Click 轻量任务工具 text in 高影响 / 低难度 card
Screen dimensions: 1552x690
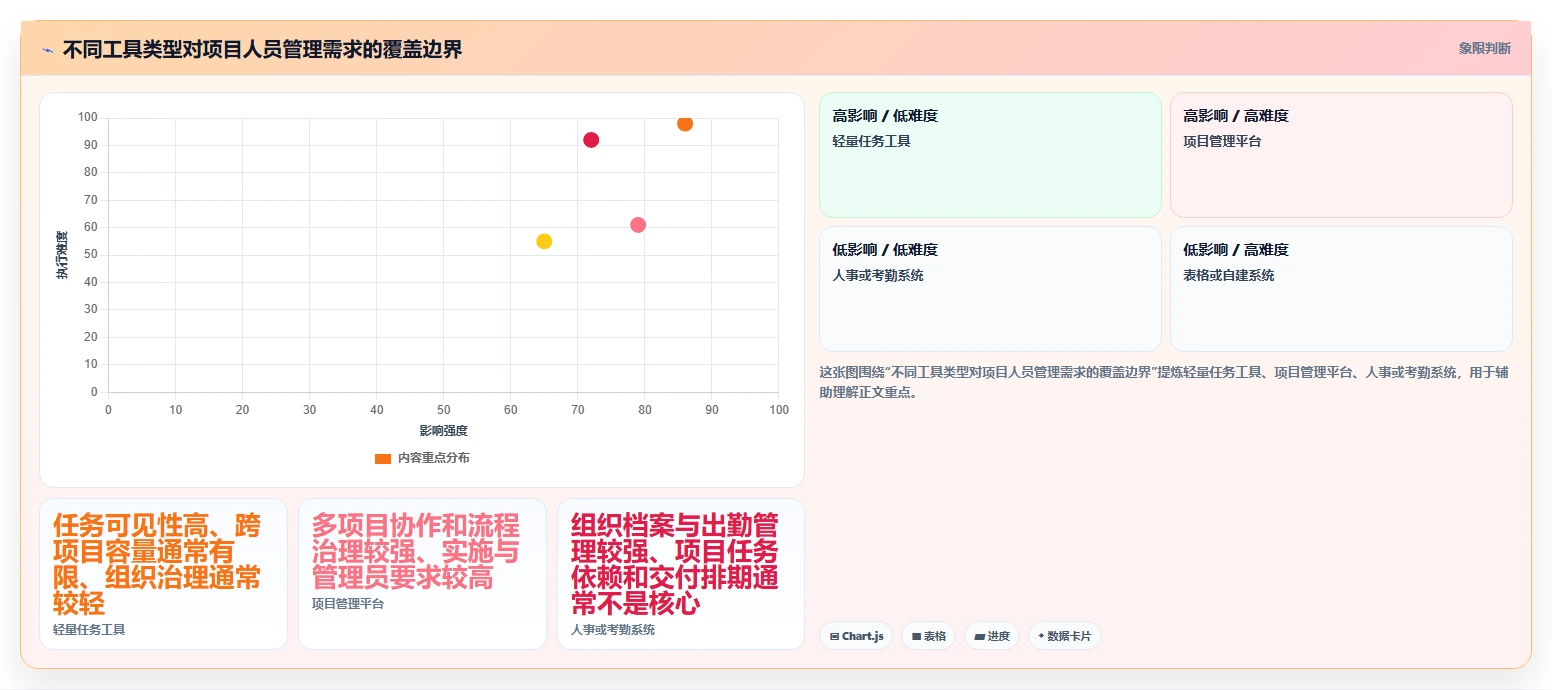pyautogui.click(x=871, y=141)
